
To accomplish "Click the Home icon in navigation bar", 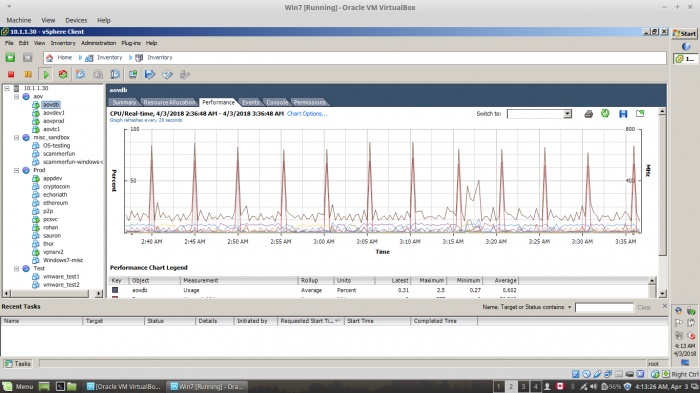I will click(50, 58).
